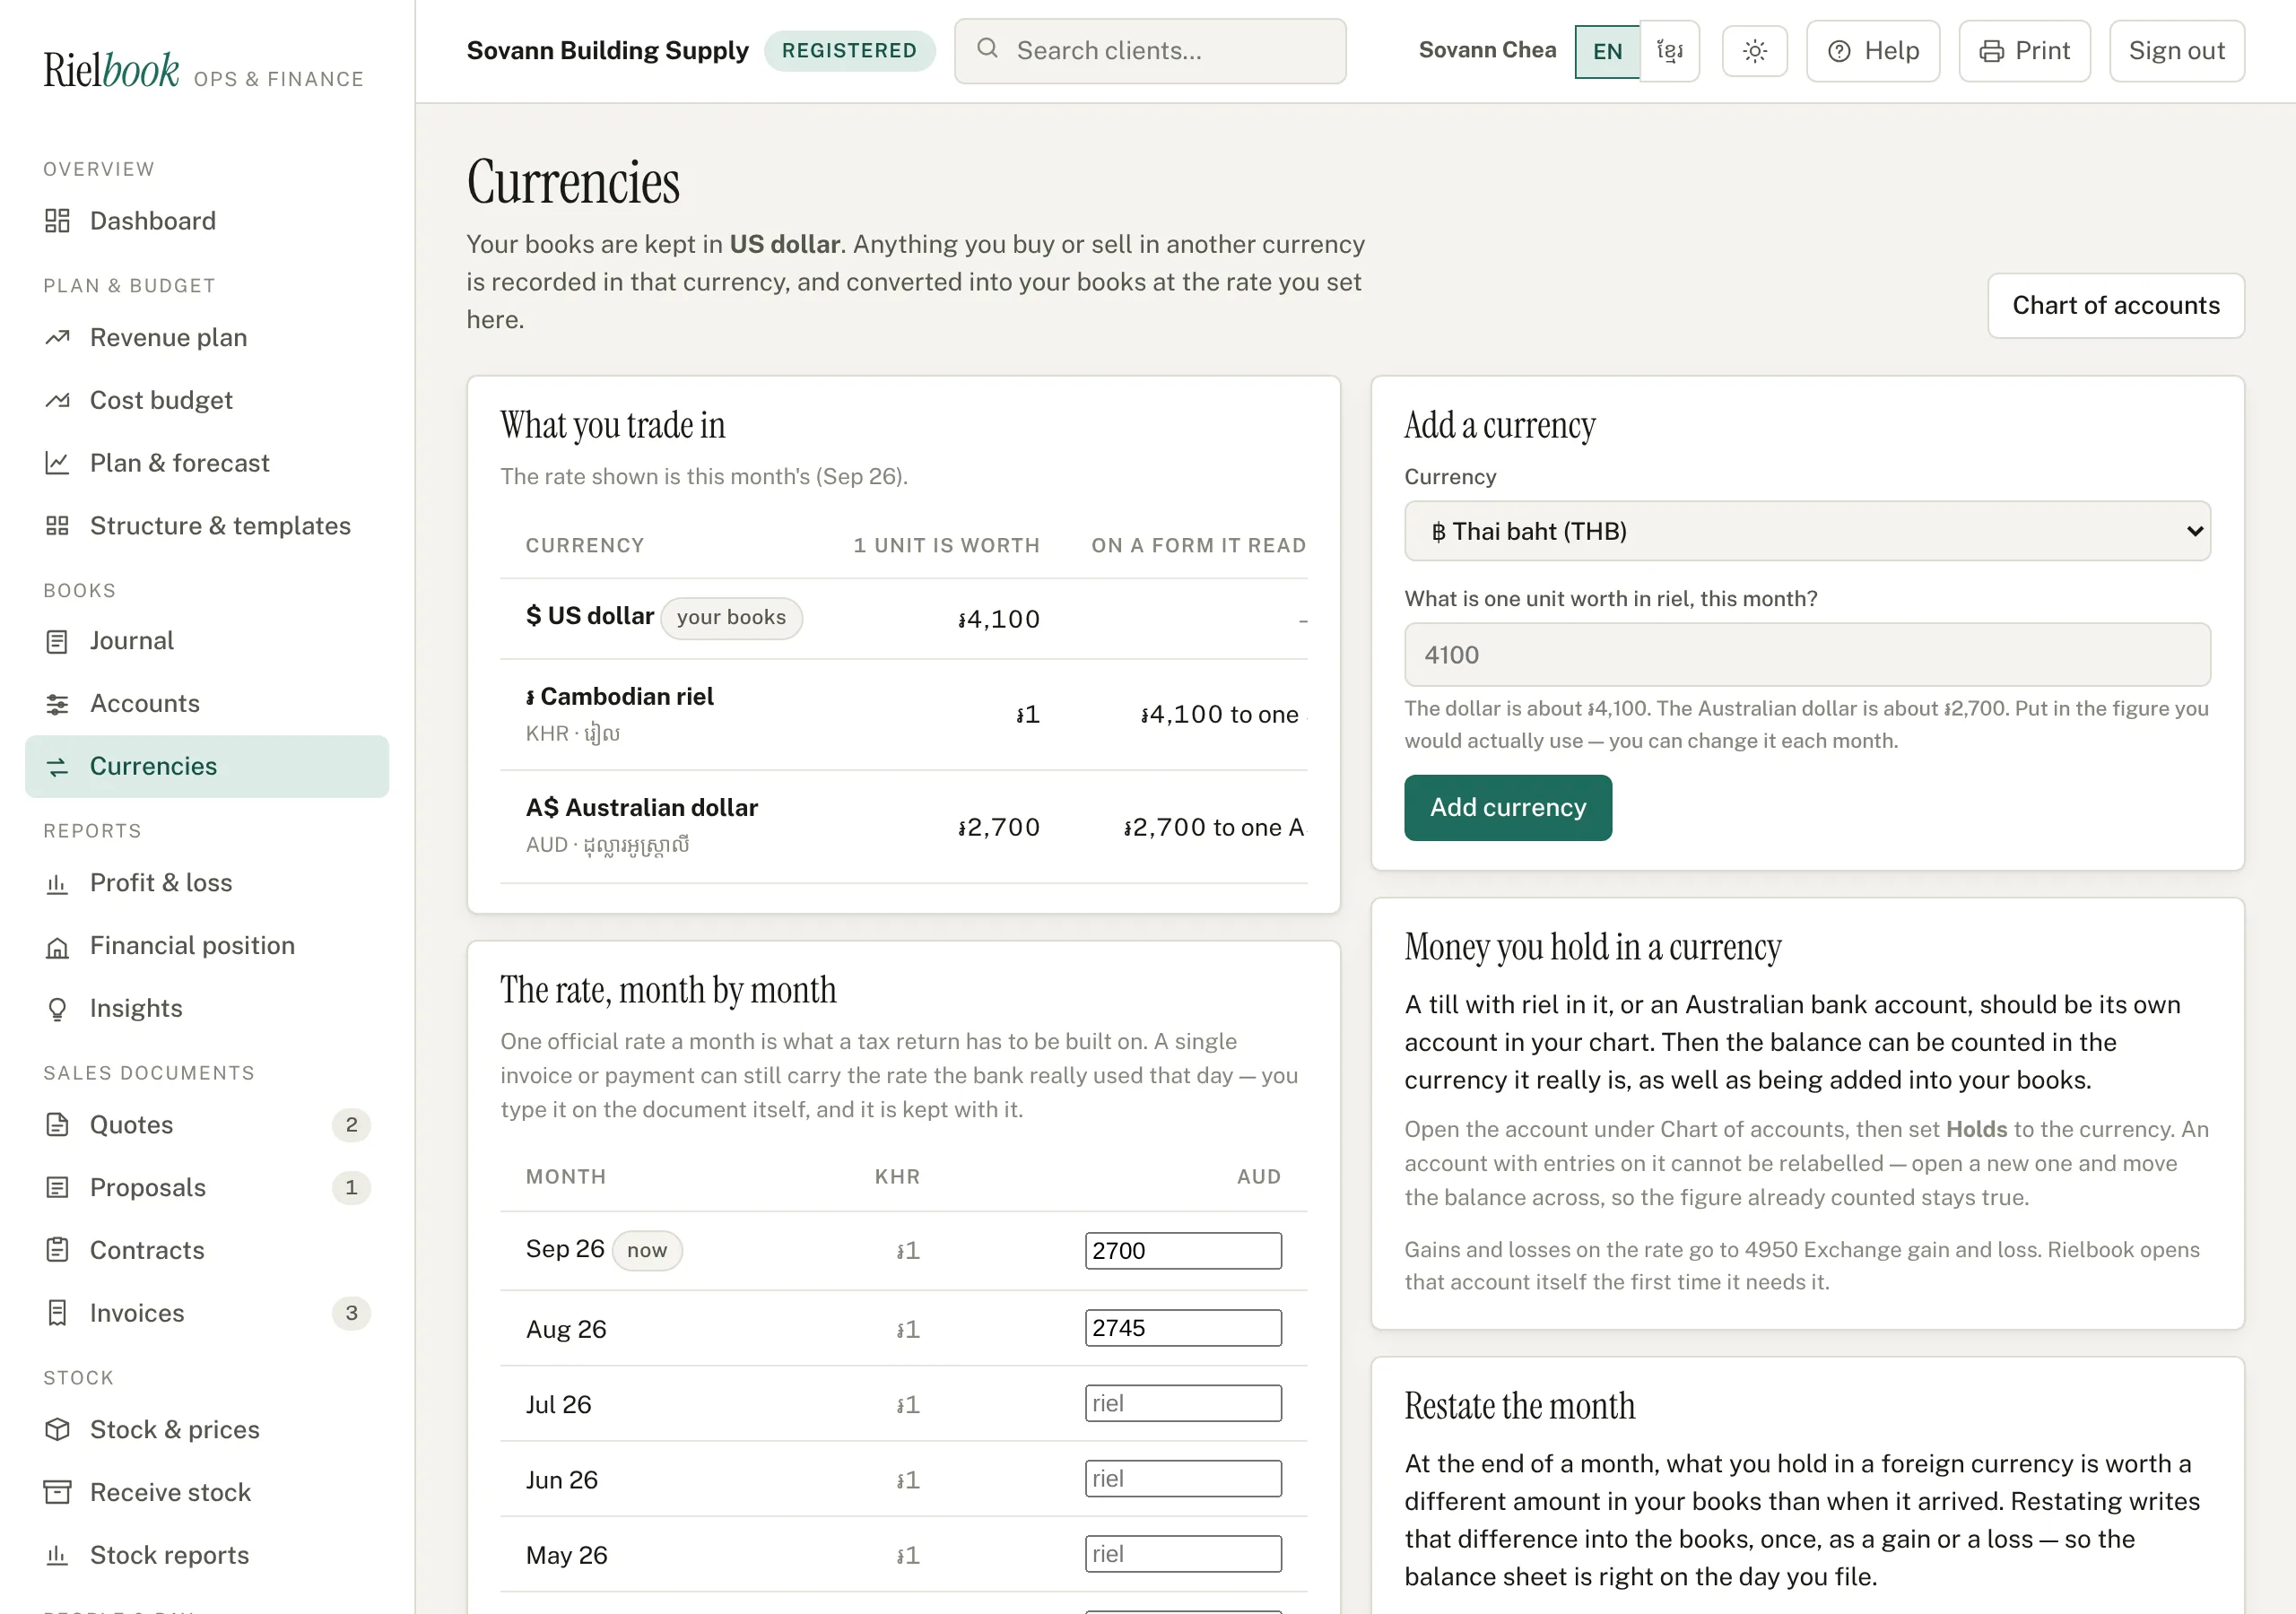The height and width of the screenshot is (1614, 2296).
Task: Open Chart of accounts
Action: [2115, 306]
